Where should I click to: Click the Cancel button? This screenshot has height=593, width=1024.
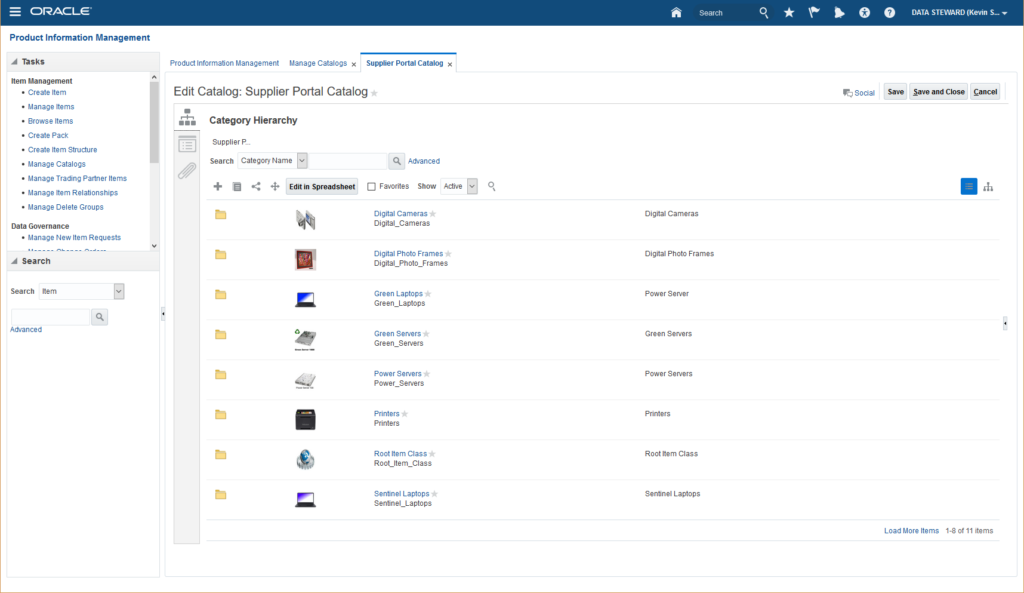[x=985, y=92]
